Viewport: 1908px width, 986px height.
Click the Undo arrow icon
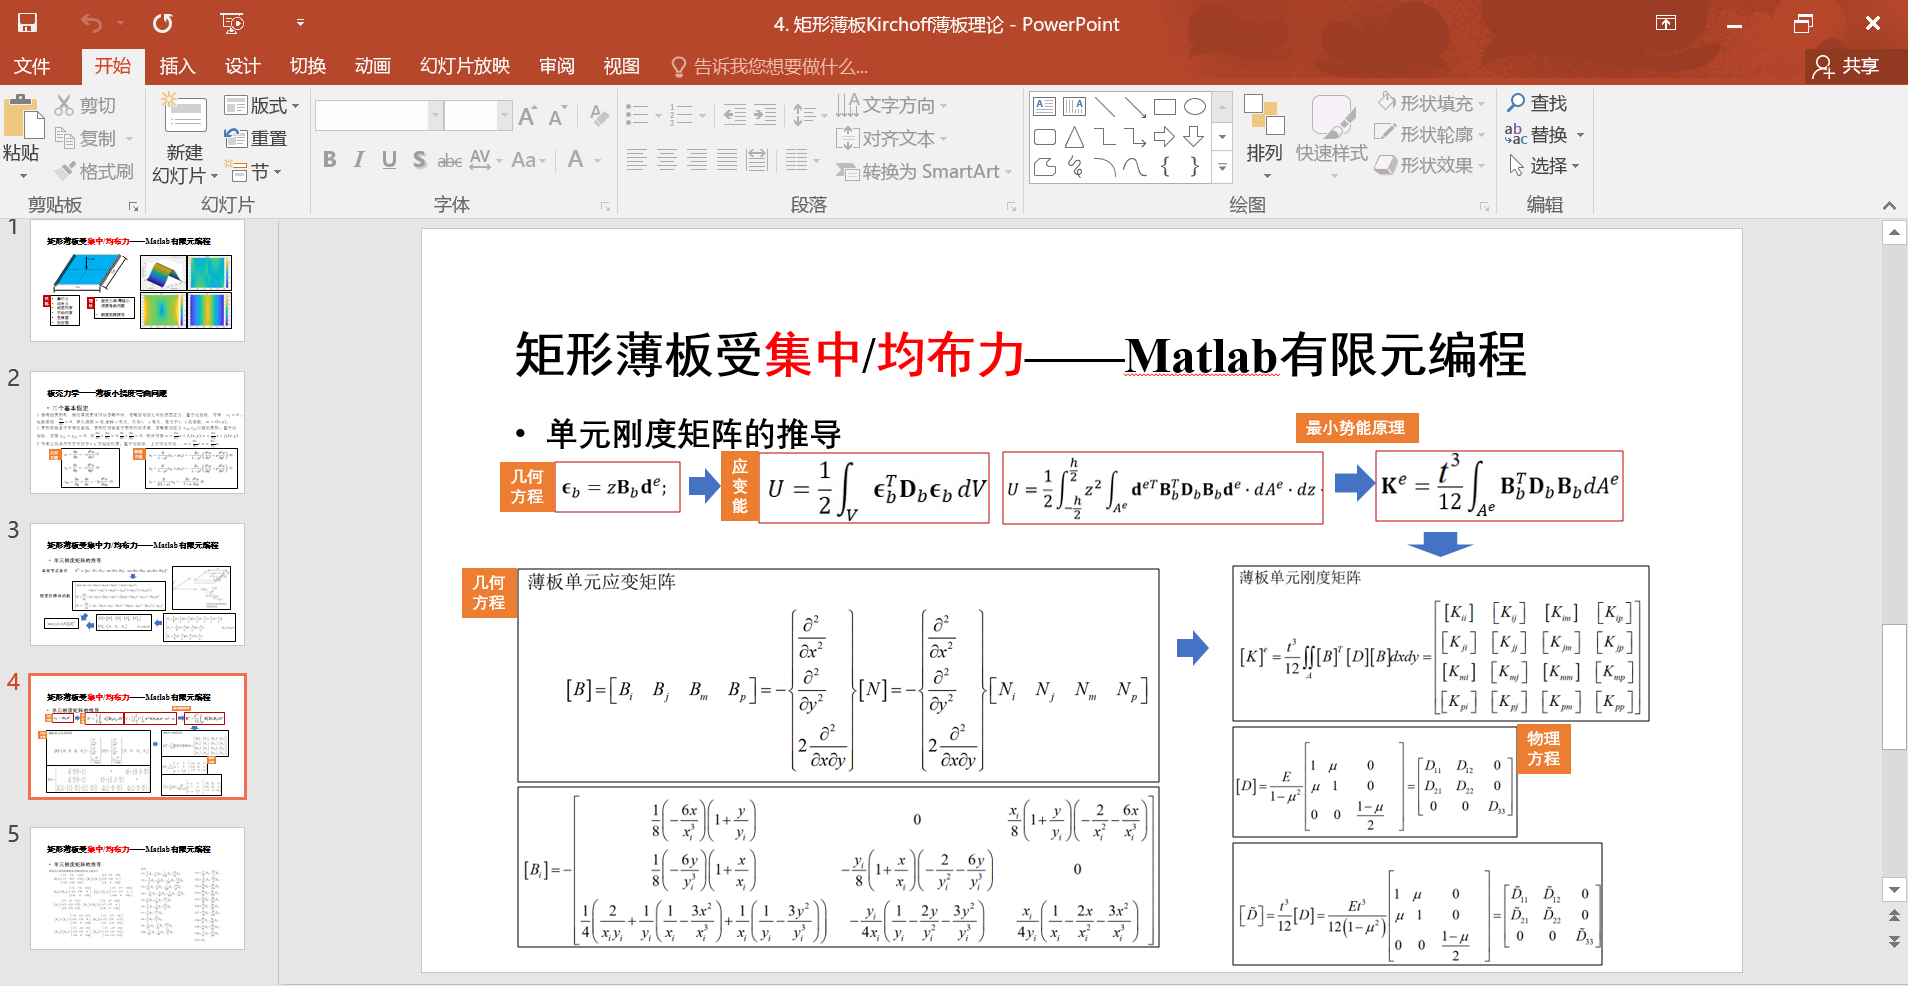point(92,23)
